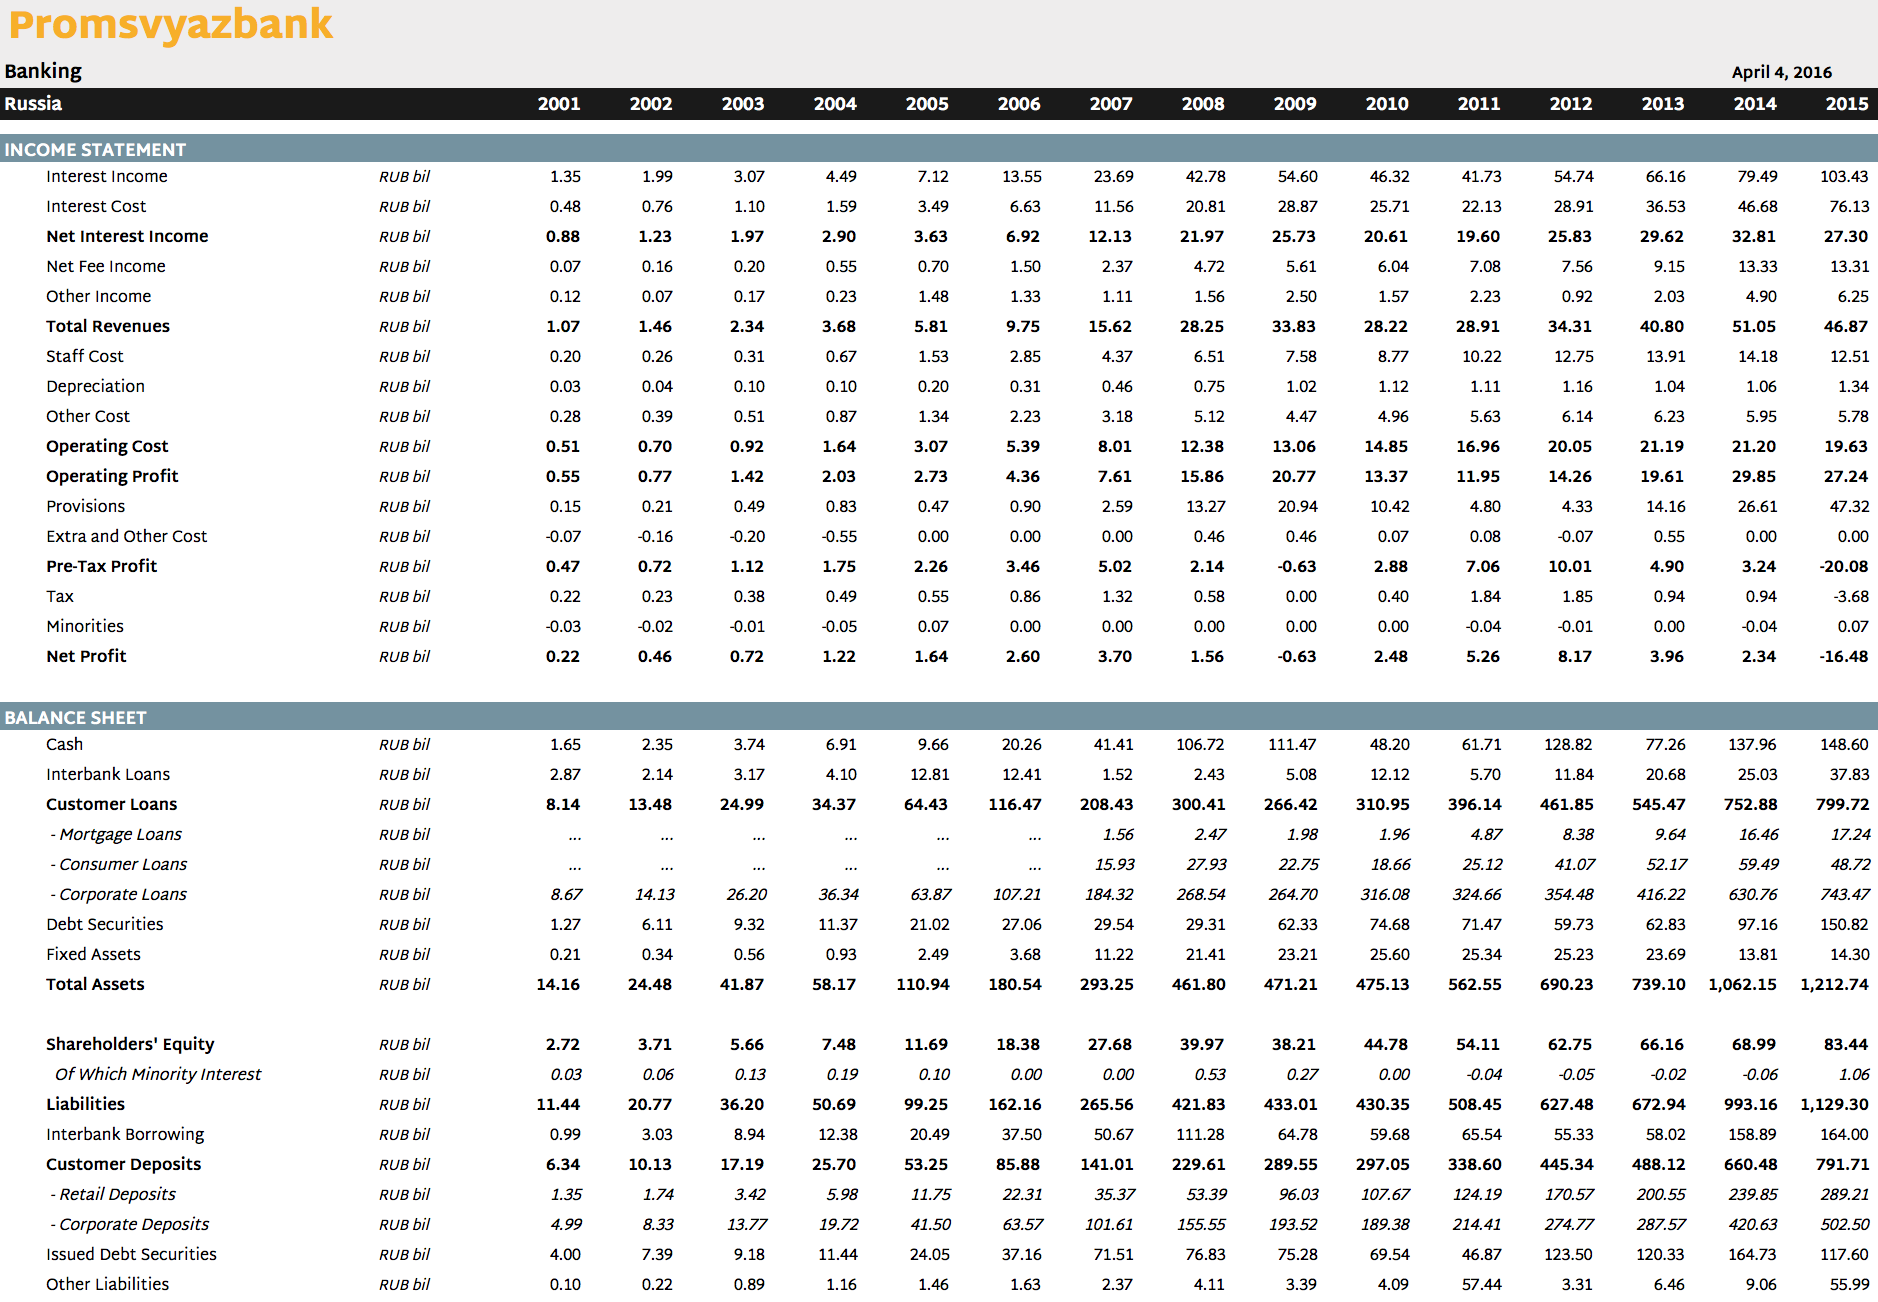Select the Provisions row label
1878x1302 pixels.
(86, 507)
